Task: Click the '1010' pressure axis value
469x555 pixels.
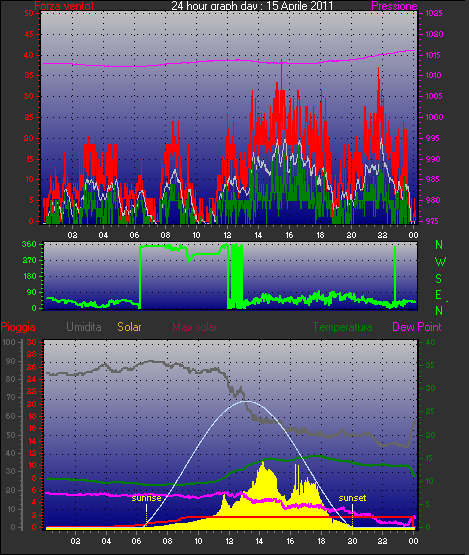Action: tap(434, 75)
